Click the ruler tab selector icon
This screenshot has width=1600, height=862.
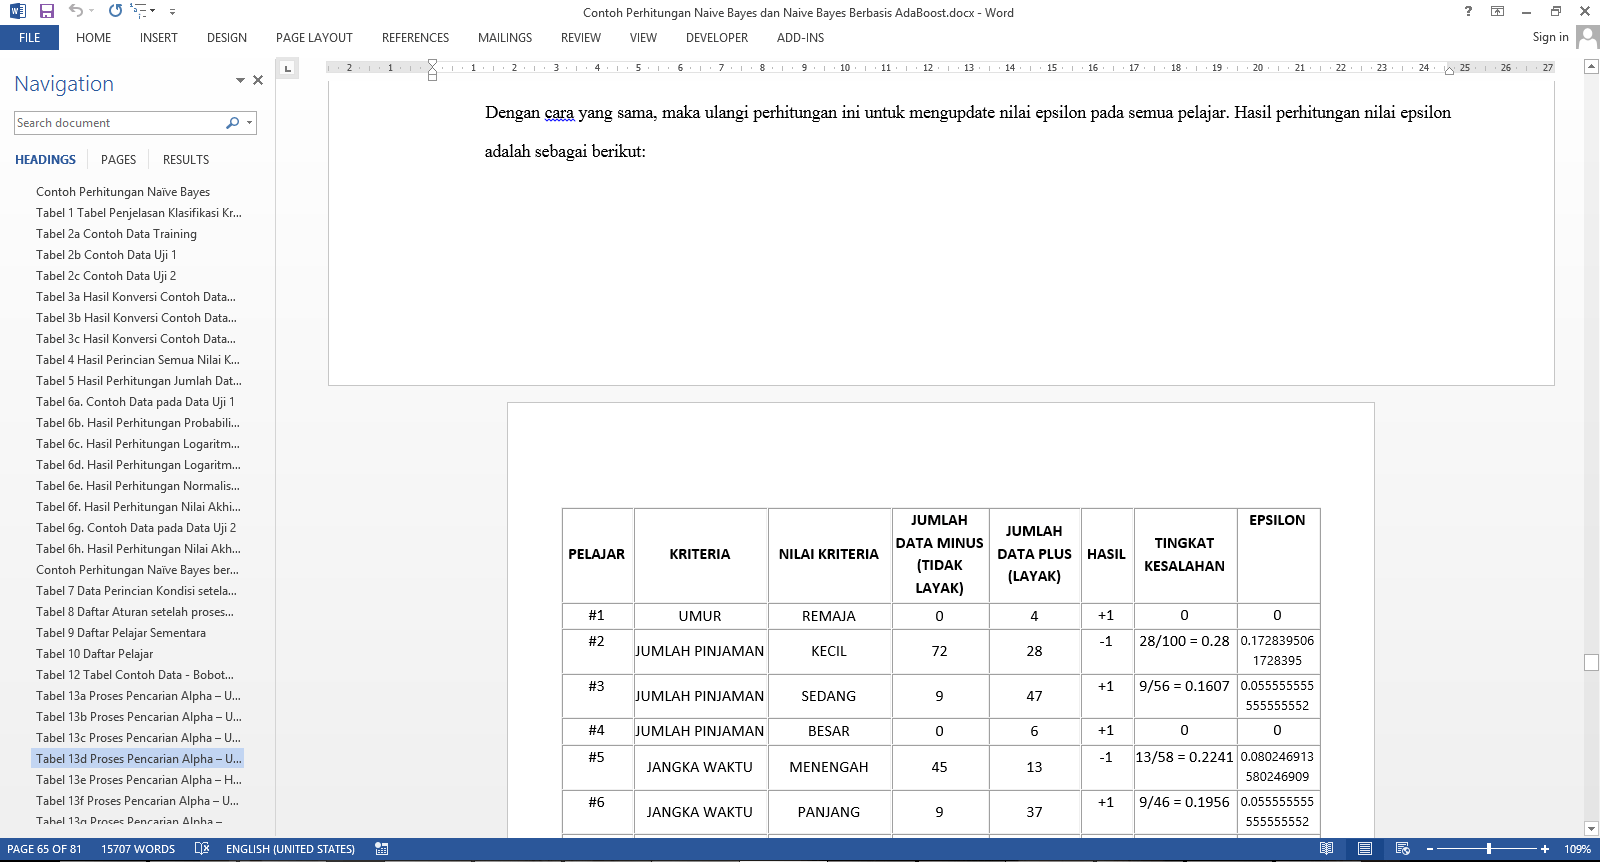point(288,68)
